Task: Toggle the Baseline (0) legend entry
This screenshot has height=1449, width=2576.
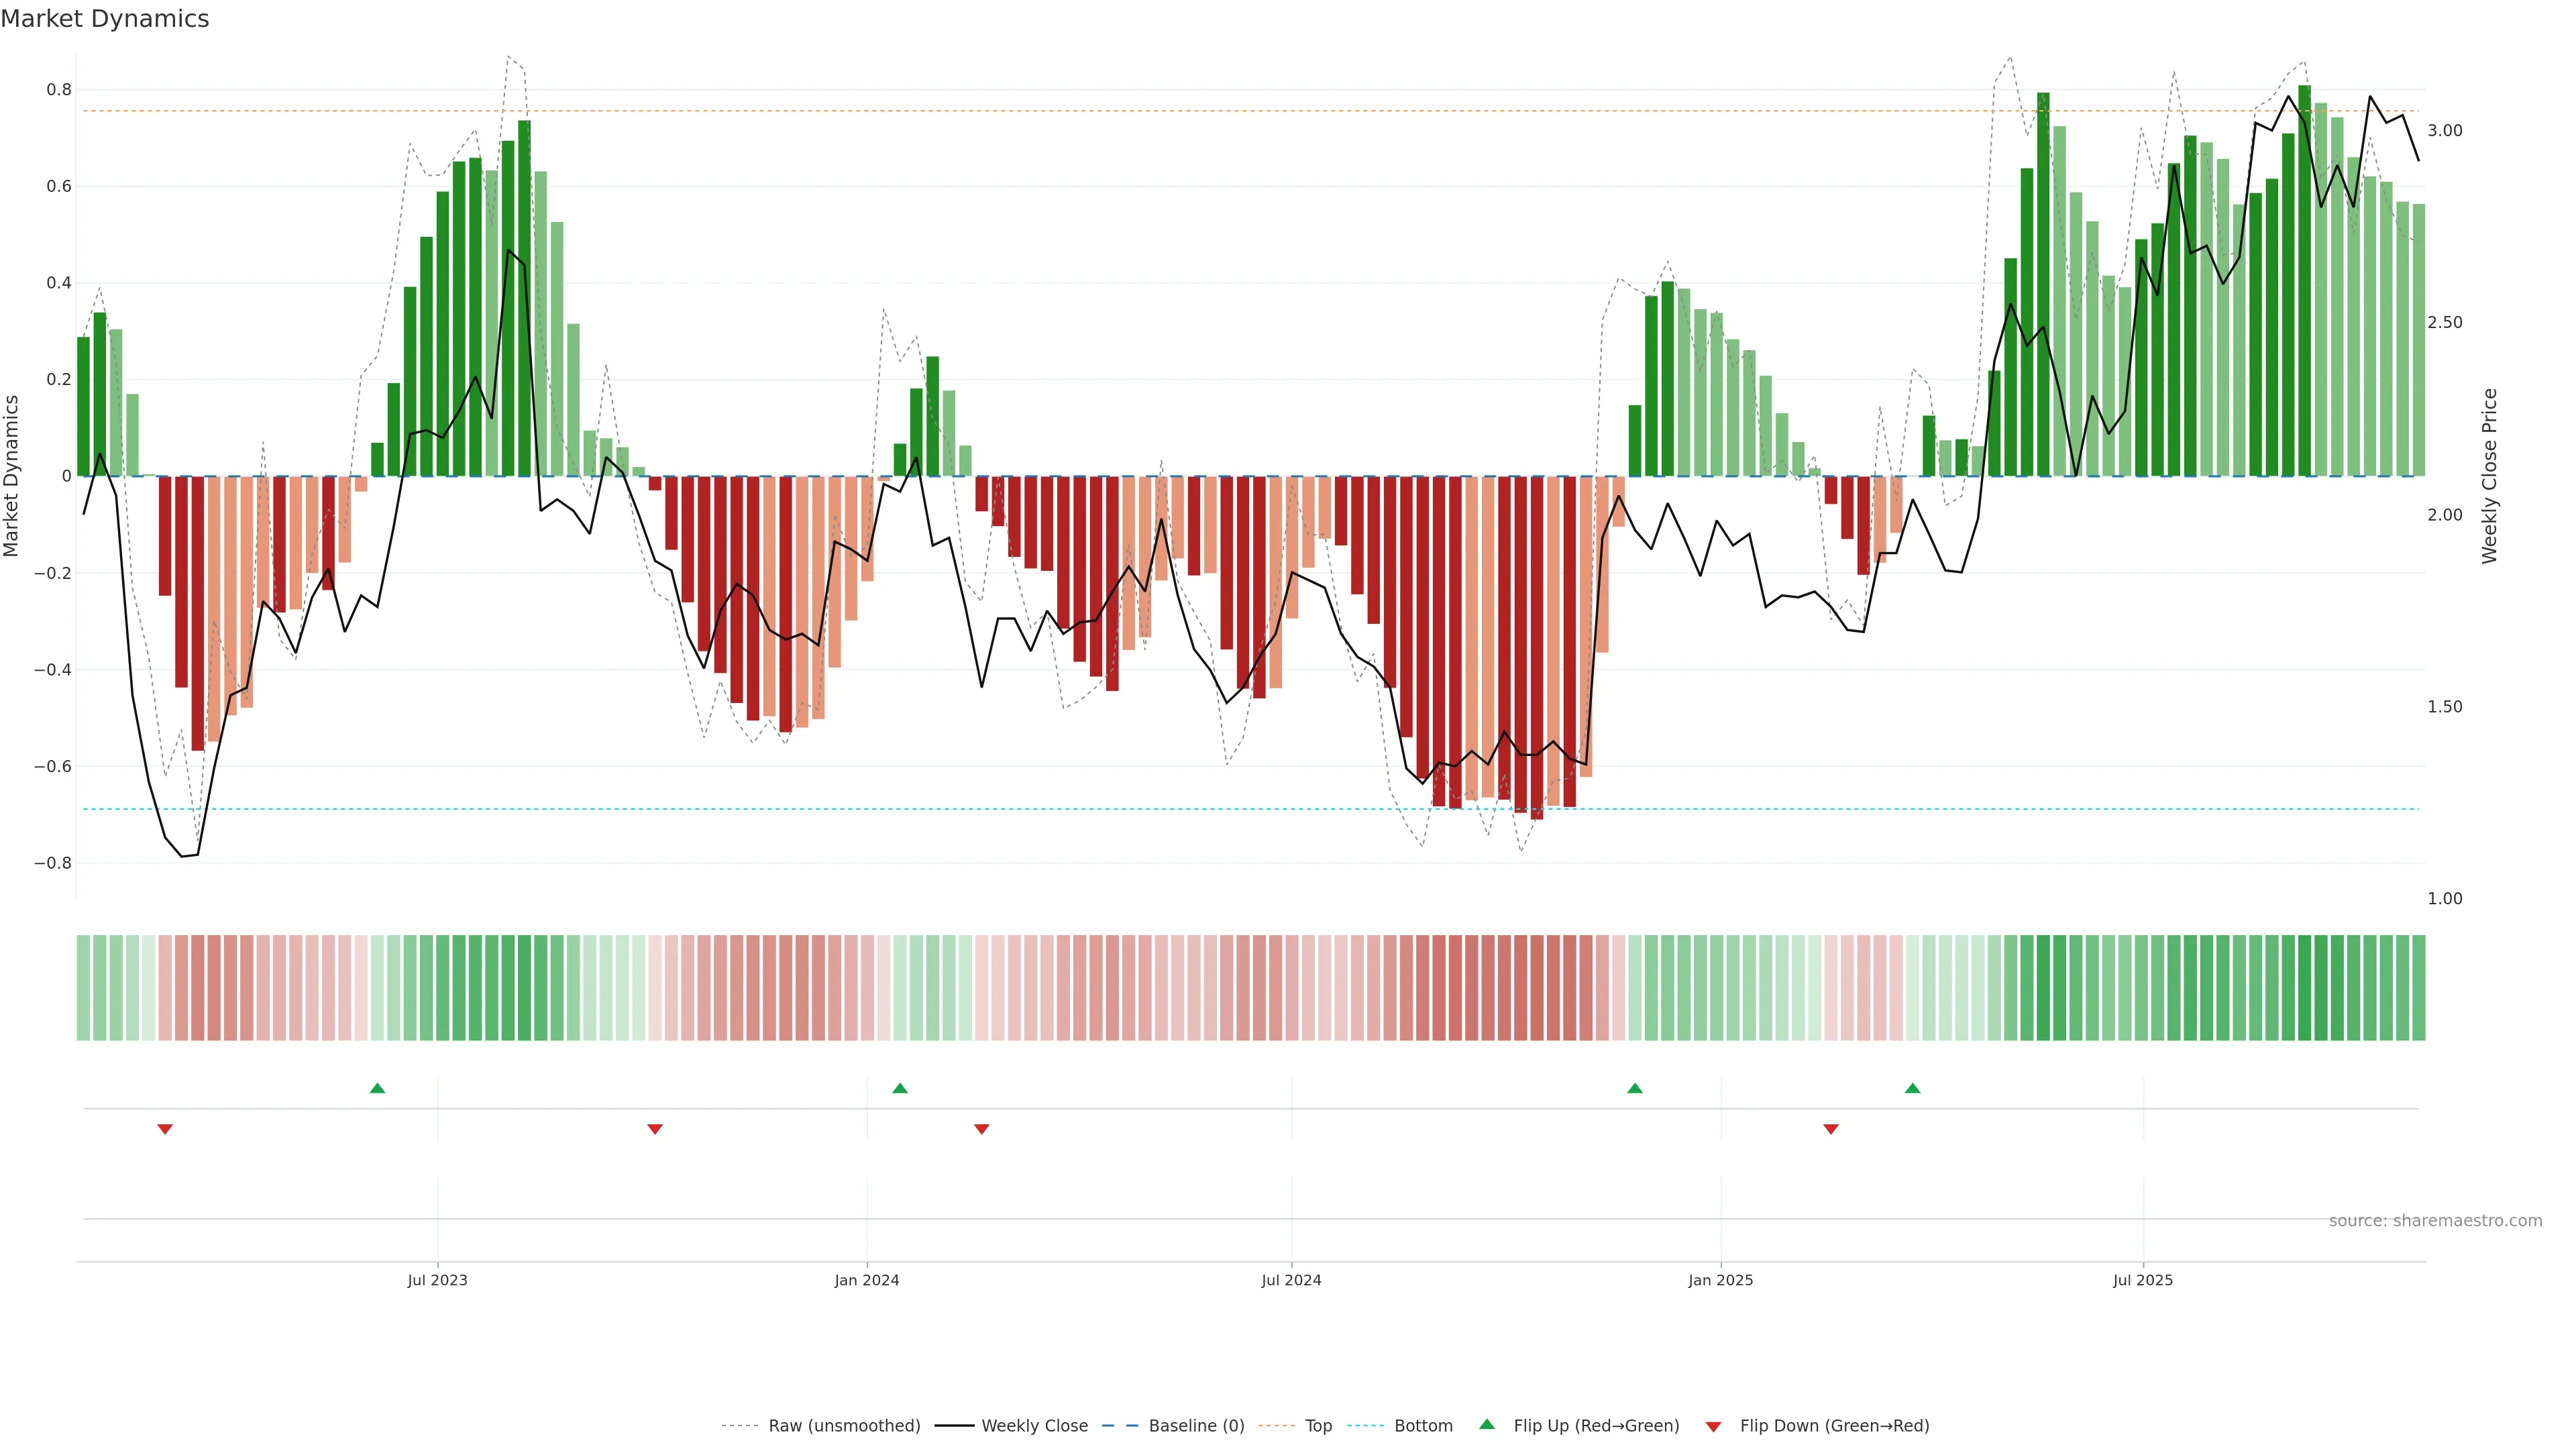Action: 1196,1426
